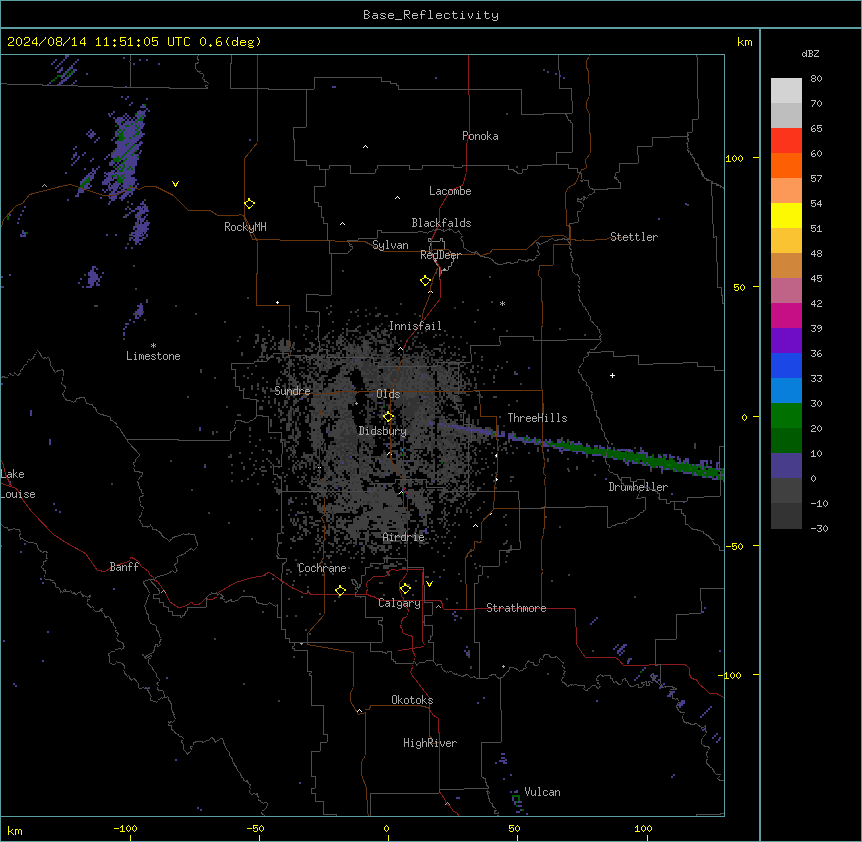
Task: Select the Okotoks label
Action: pyautogui.click(x=412, y=700)
